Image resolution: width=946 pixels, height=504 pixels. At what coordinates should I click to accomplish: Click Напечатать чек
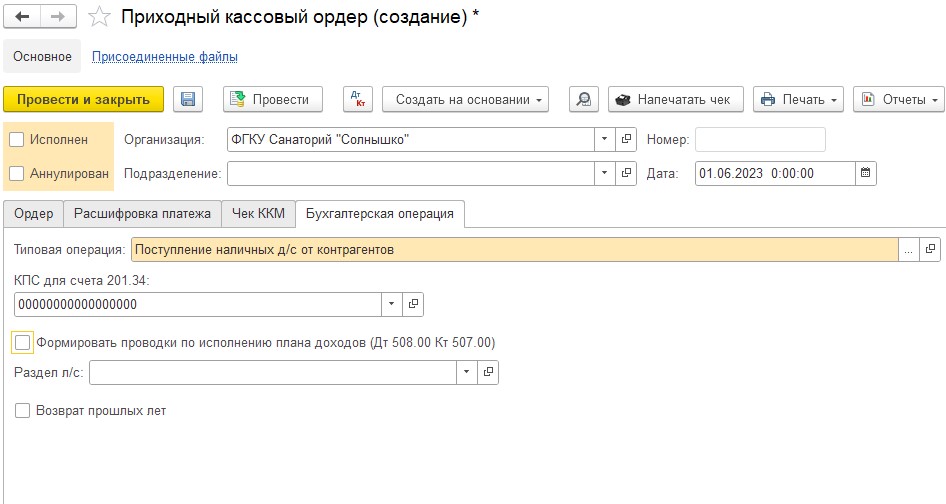(676, 100)
